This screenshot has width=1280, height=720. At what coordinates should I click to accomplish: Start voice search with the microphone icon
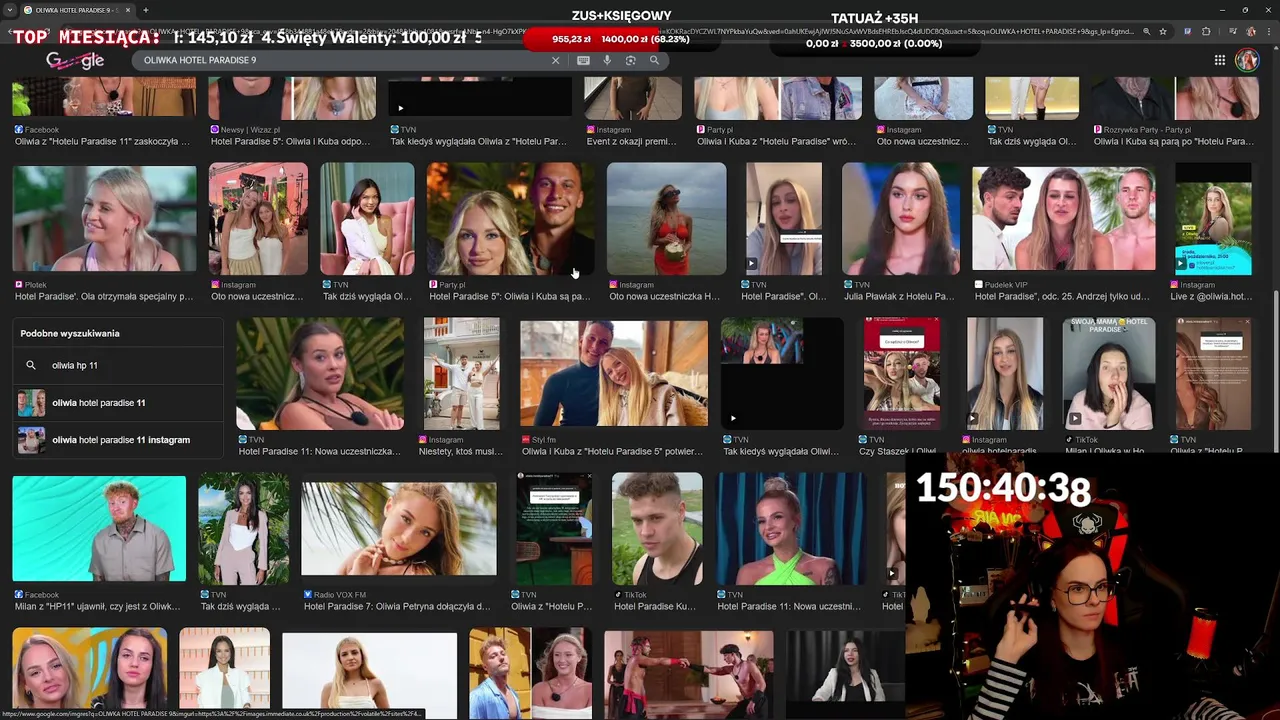[x=607, y=60]
